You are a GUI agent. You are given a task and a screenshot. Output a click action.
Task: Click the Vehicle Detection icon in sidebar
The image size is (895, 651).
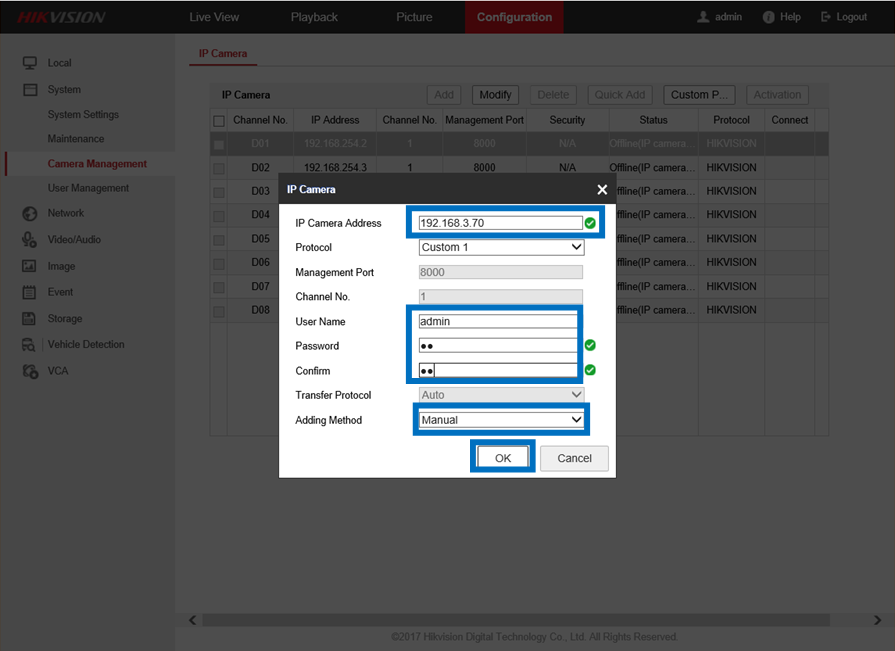point(29,345)
